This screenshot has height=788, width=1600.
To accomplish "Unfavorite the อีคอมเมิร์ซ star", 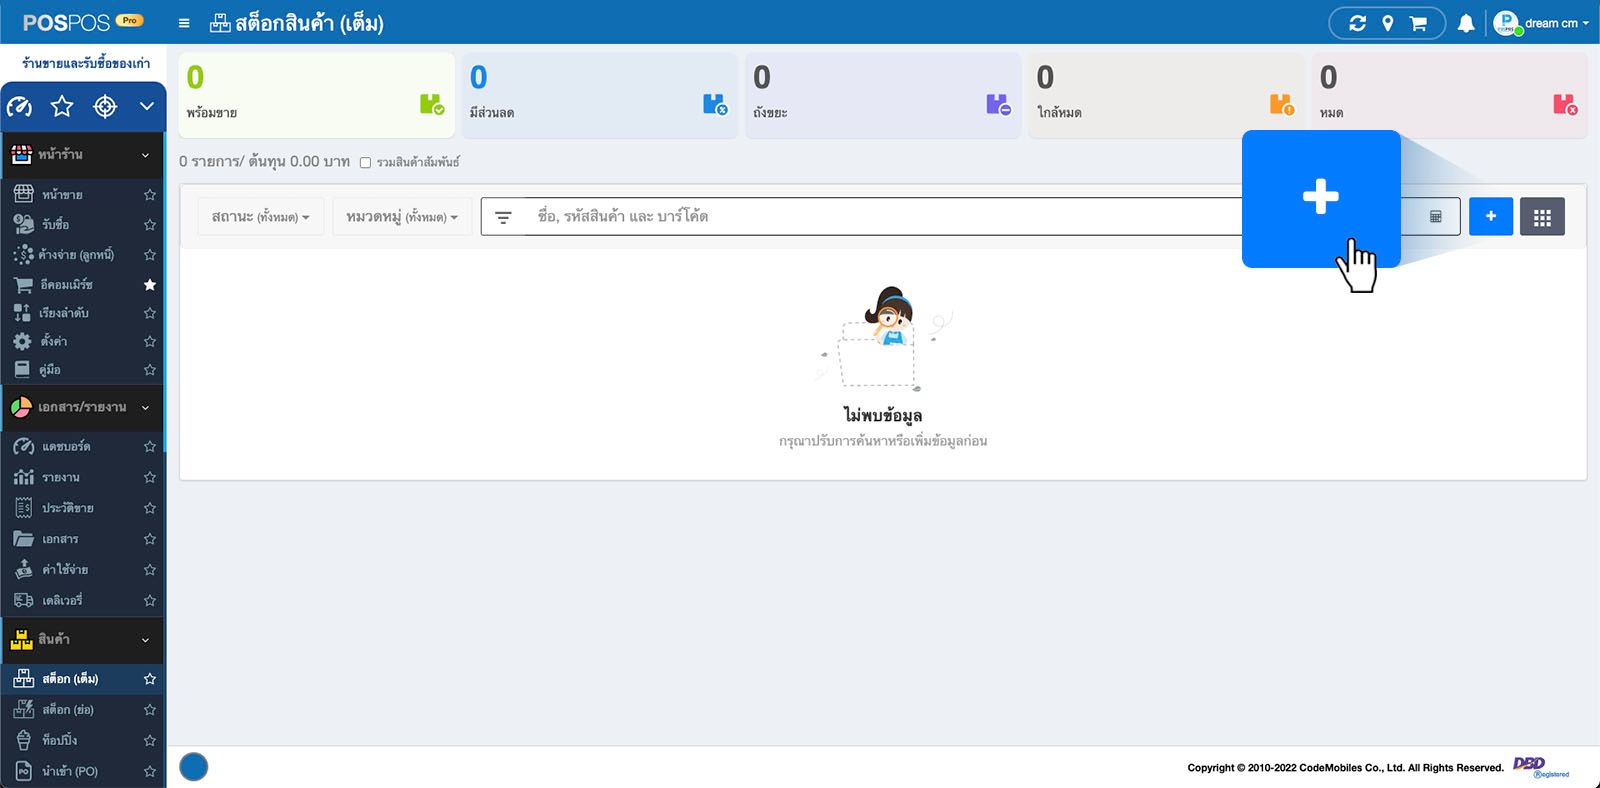I will (150, 285).
